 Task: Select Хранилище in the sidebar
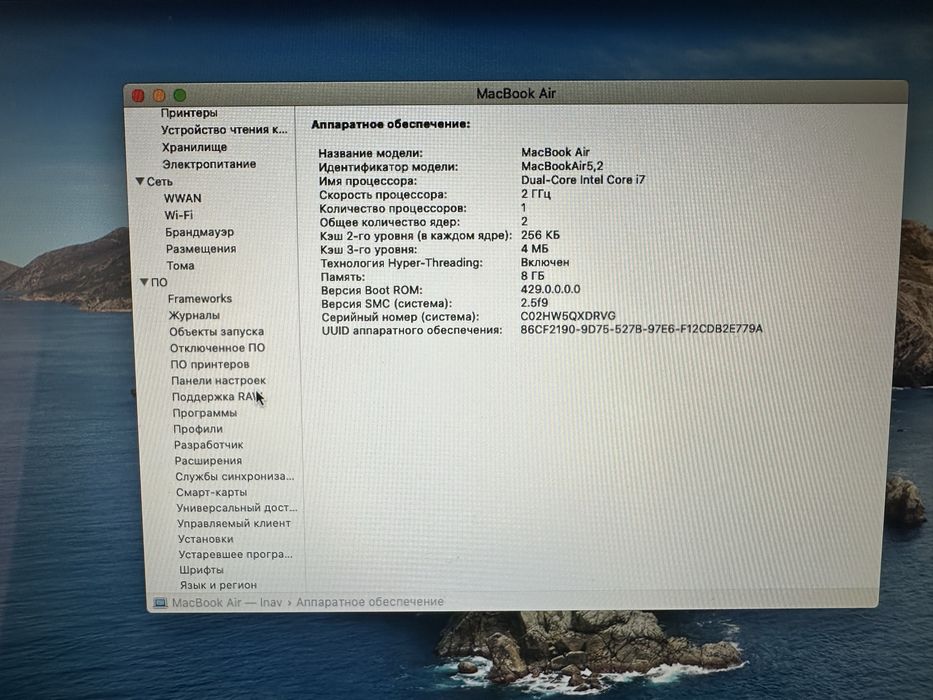pos(195,147)
